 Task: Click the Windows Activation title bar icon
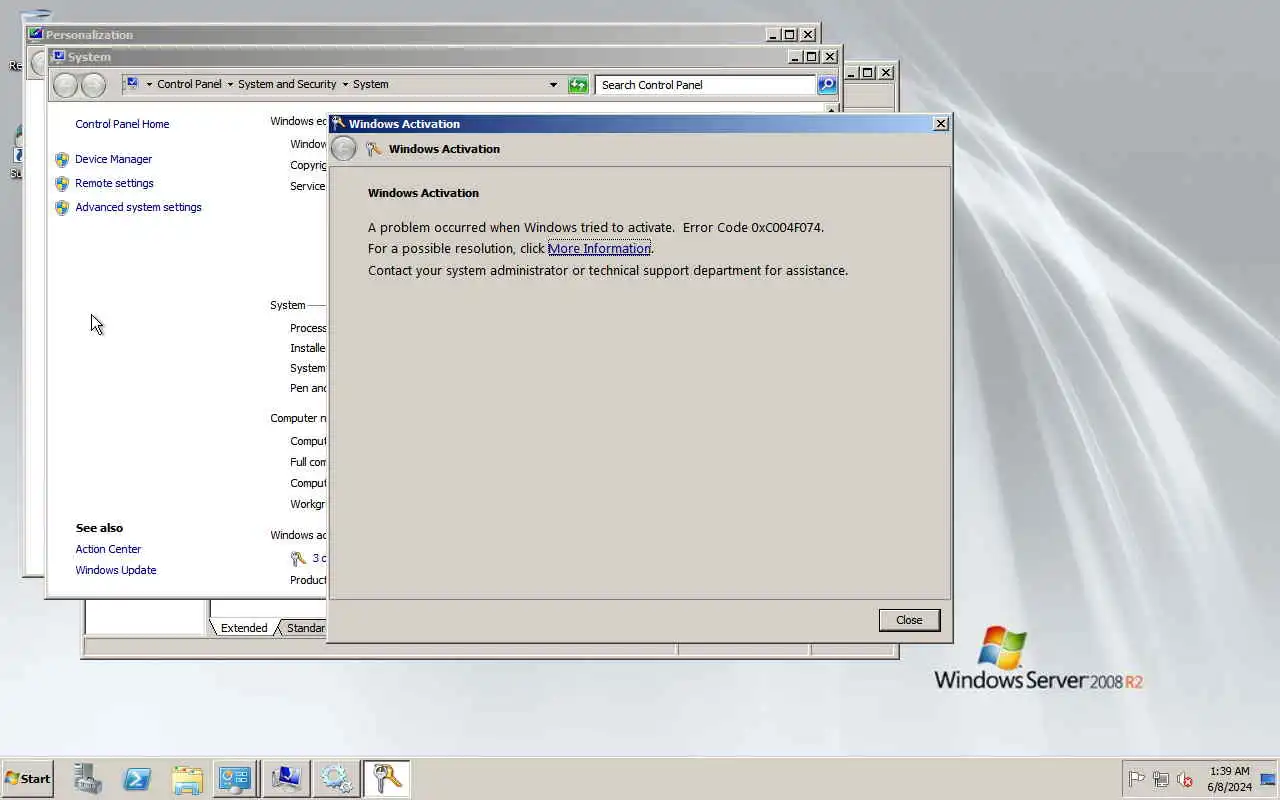(x=339, y=123)
